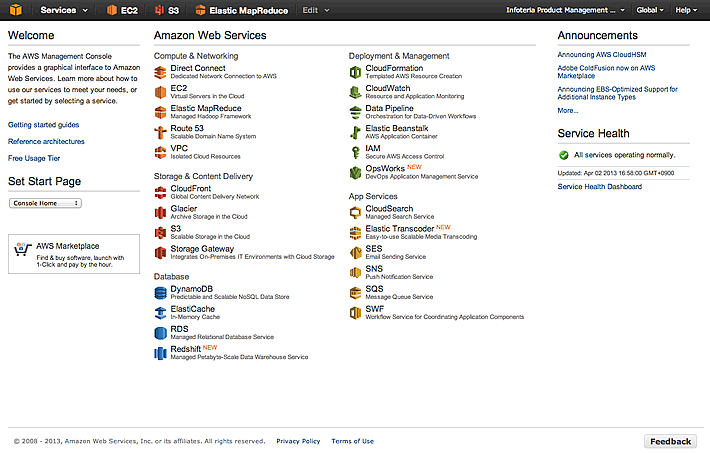710x453 pixels.
Task: Open the EBS-Optimized Support announcement
Action: coord(617,93)
